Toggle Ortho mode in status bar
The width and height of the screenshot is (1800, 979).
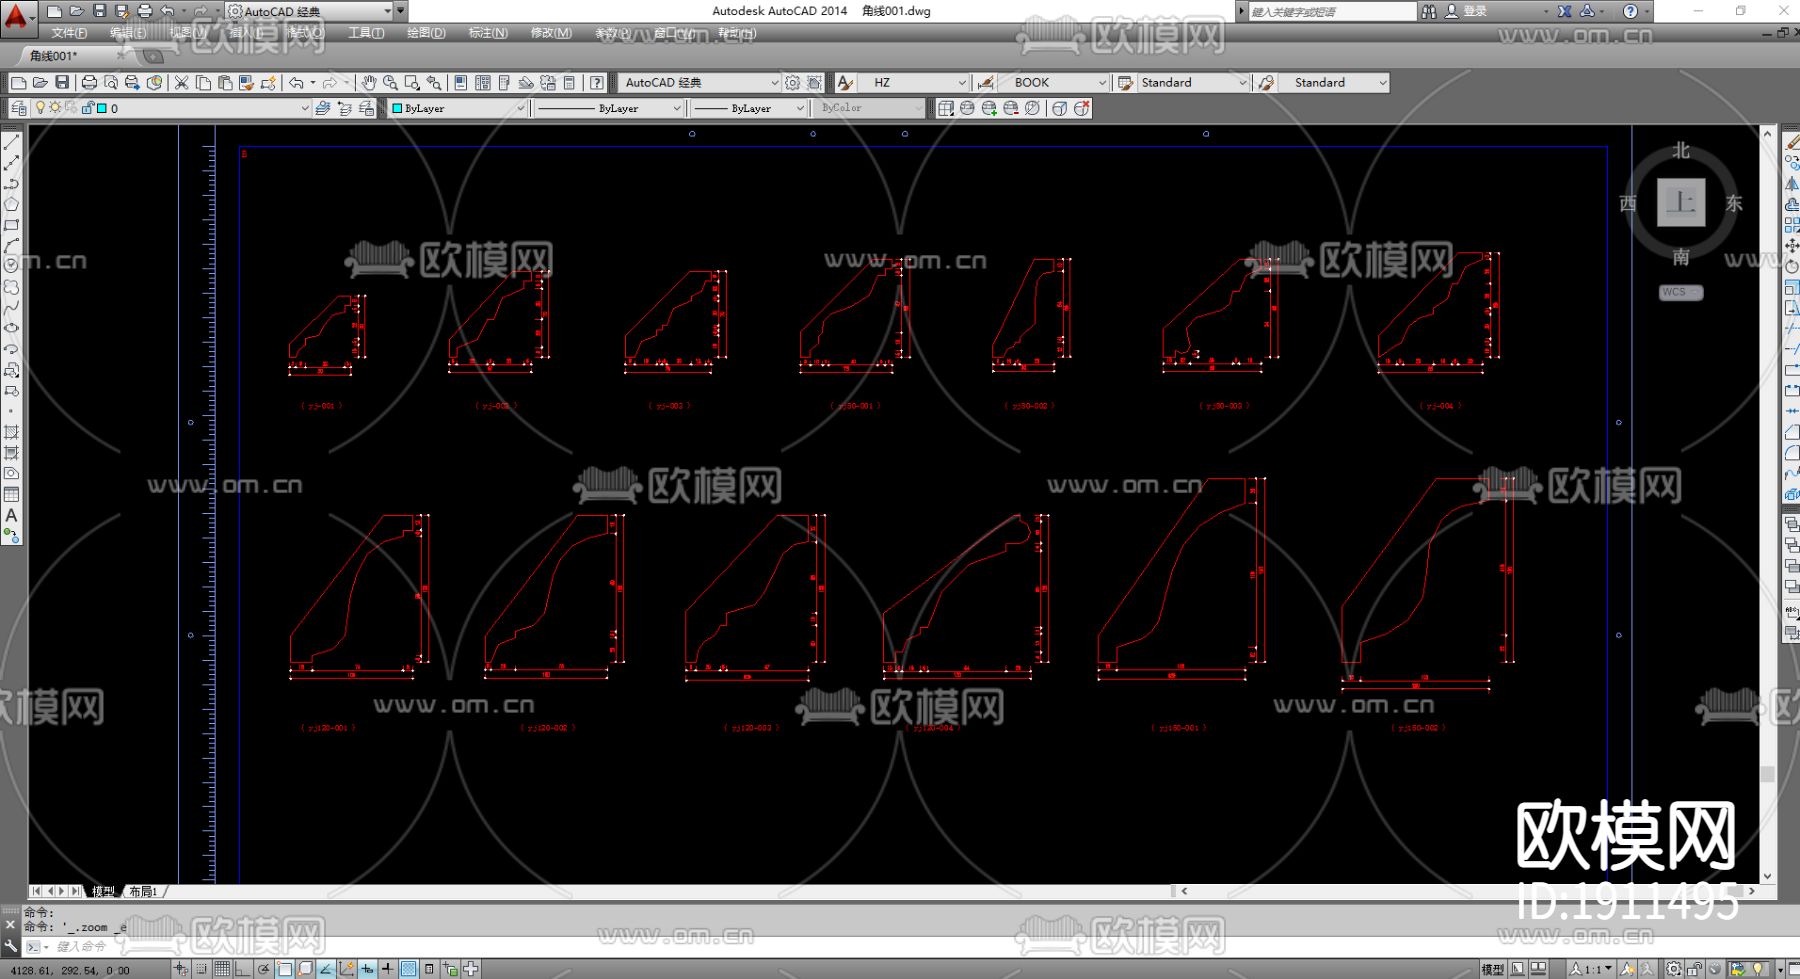[x=242, y=968]
